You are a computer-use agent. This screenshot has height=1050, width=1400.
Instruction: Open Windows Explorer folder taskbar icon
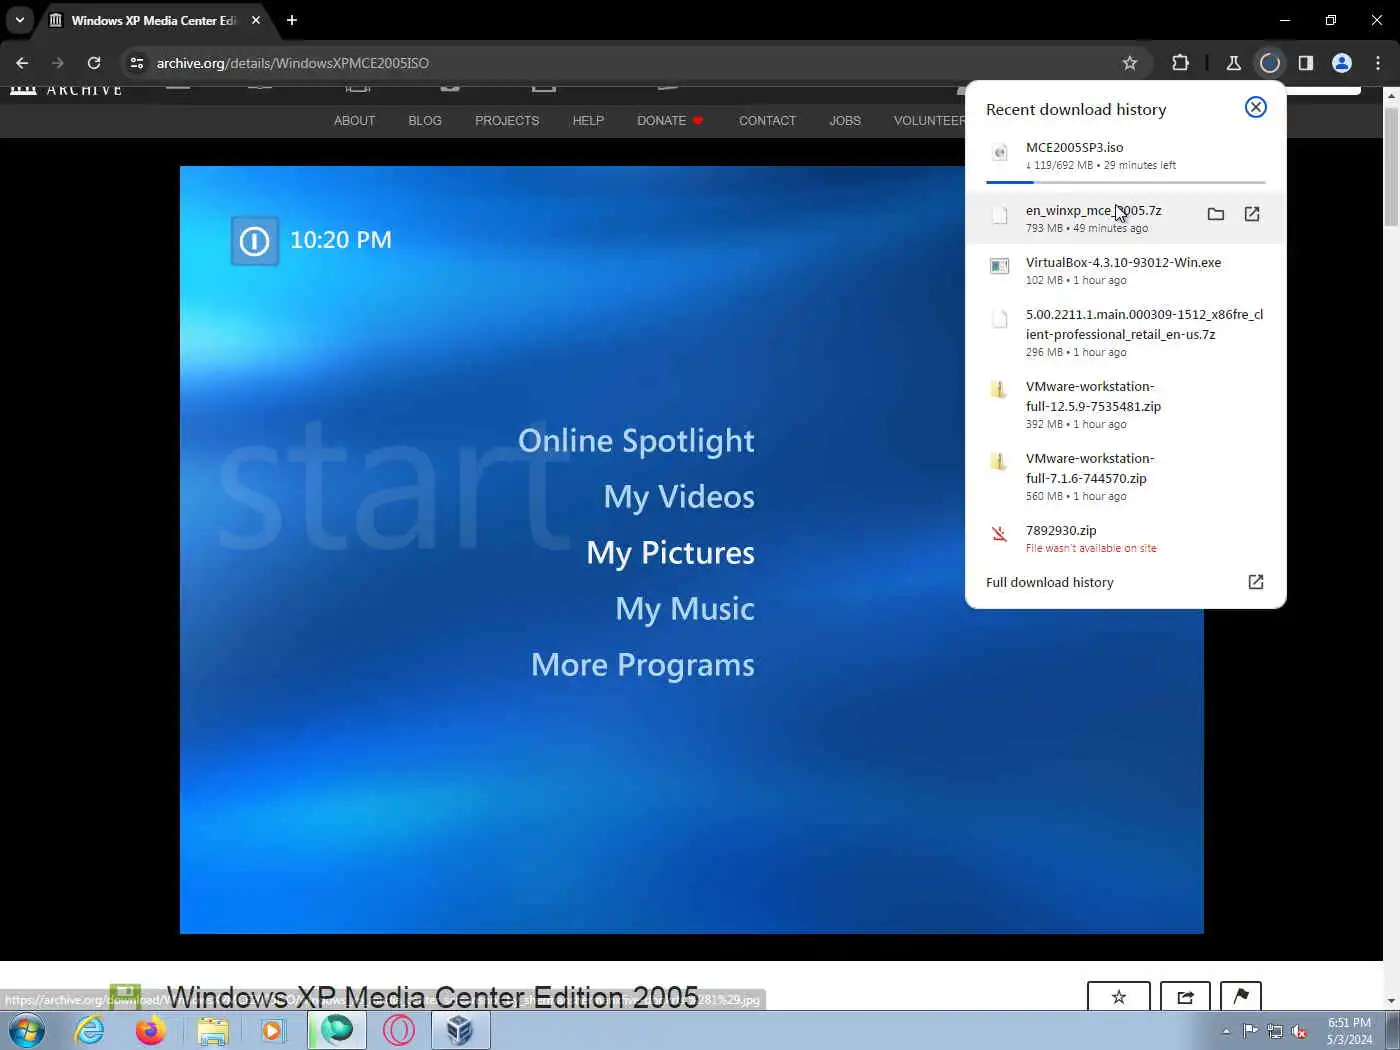click(x=212, y=1030)
